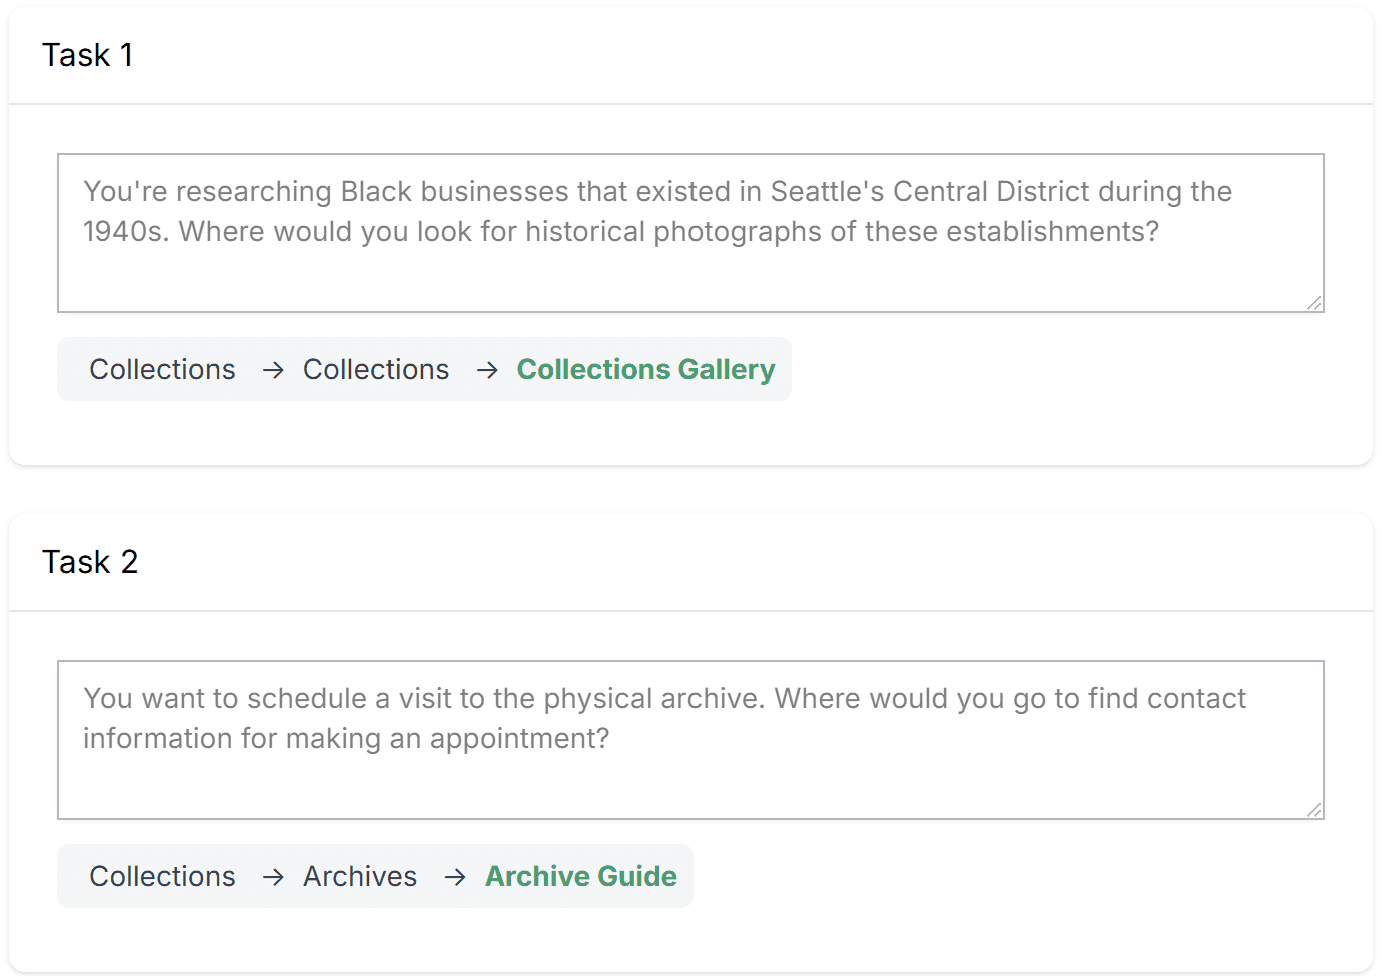Select the Archives breadcrumb item

coord(360,877)
